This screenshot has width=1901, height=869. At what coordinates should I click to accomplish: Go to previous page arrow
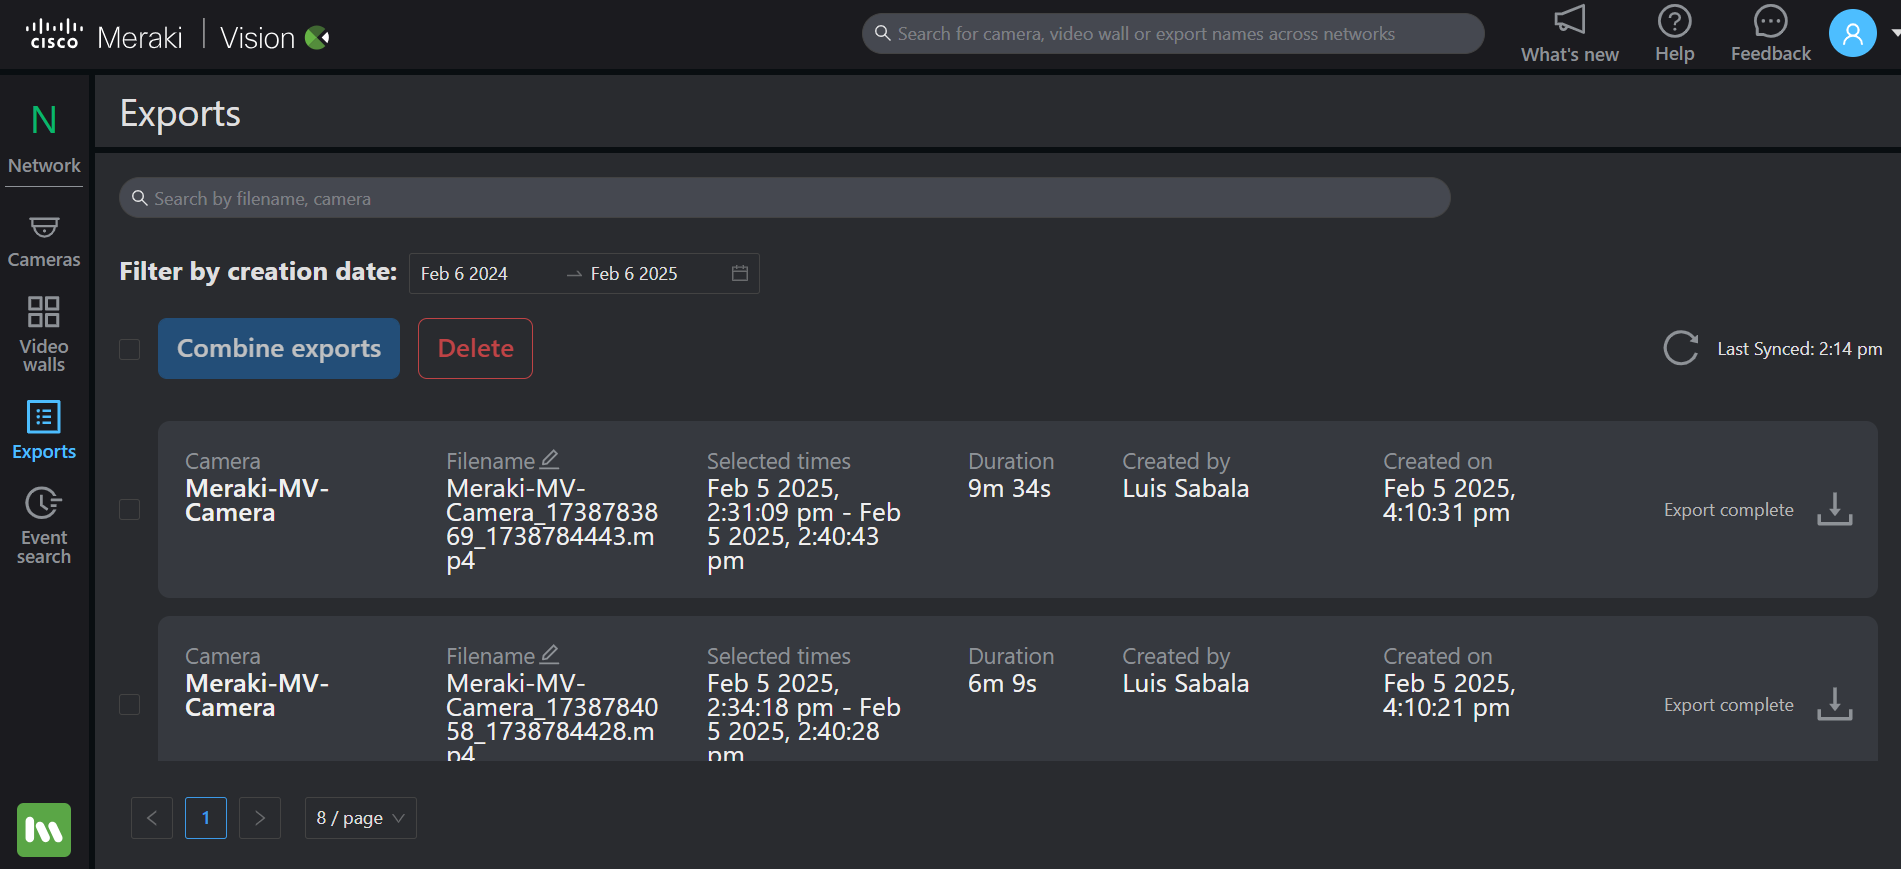click(152, 818)
